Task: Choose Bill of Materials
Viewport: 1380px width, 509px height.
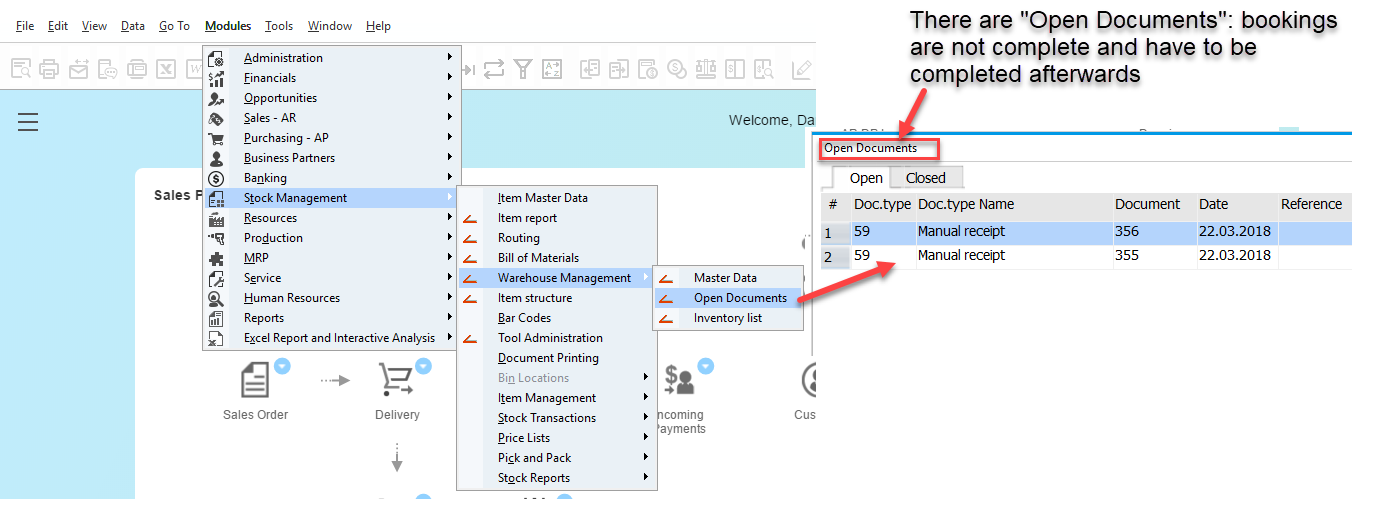Action: [556, 258]
